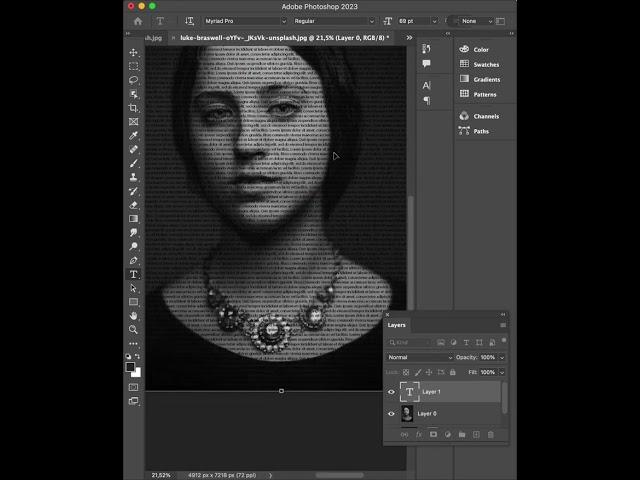Open the Layers panel tab

397,325
